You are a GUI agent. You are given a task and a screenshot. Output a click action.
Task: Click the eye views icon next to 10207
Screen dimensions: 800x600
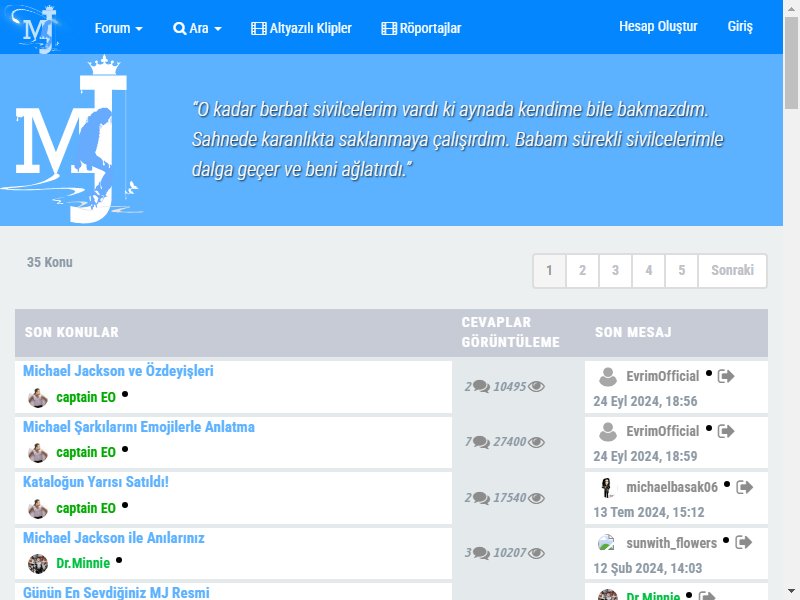[x=536, y=553]
